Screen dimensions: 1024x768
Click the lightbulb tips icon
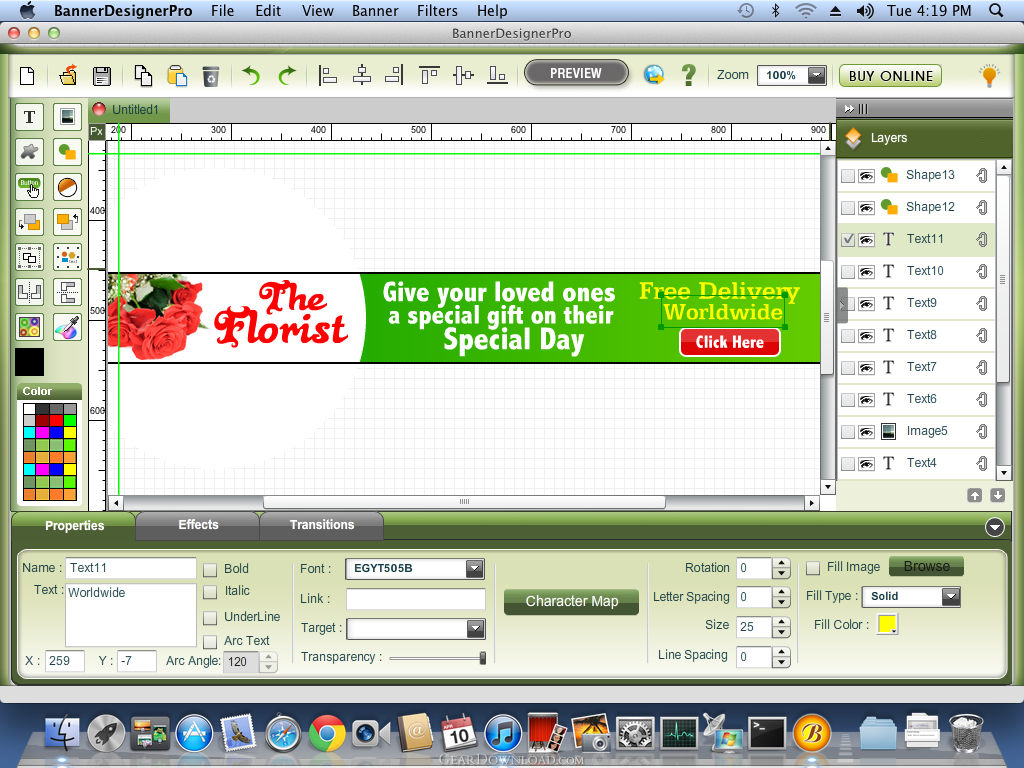click(989, 76)
